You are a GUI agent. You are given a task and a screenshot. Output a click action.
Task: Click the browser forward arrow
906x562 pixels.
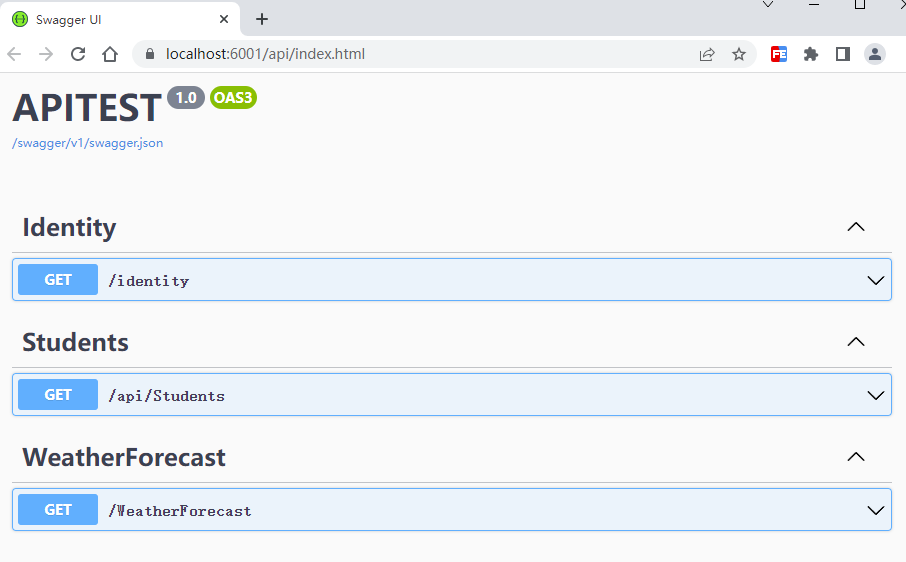(46, 54)
